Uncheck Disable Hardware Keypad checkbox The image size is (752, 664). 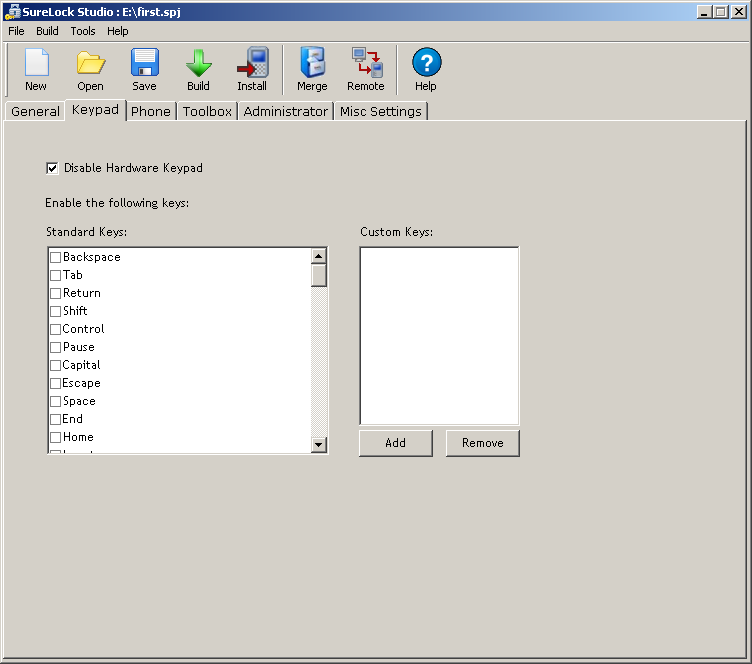(x=52, y=168)
